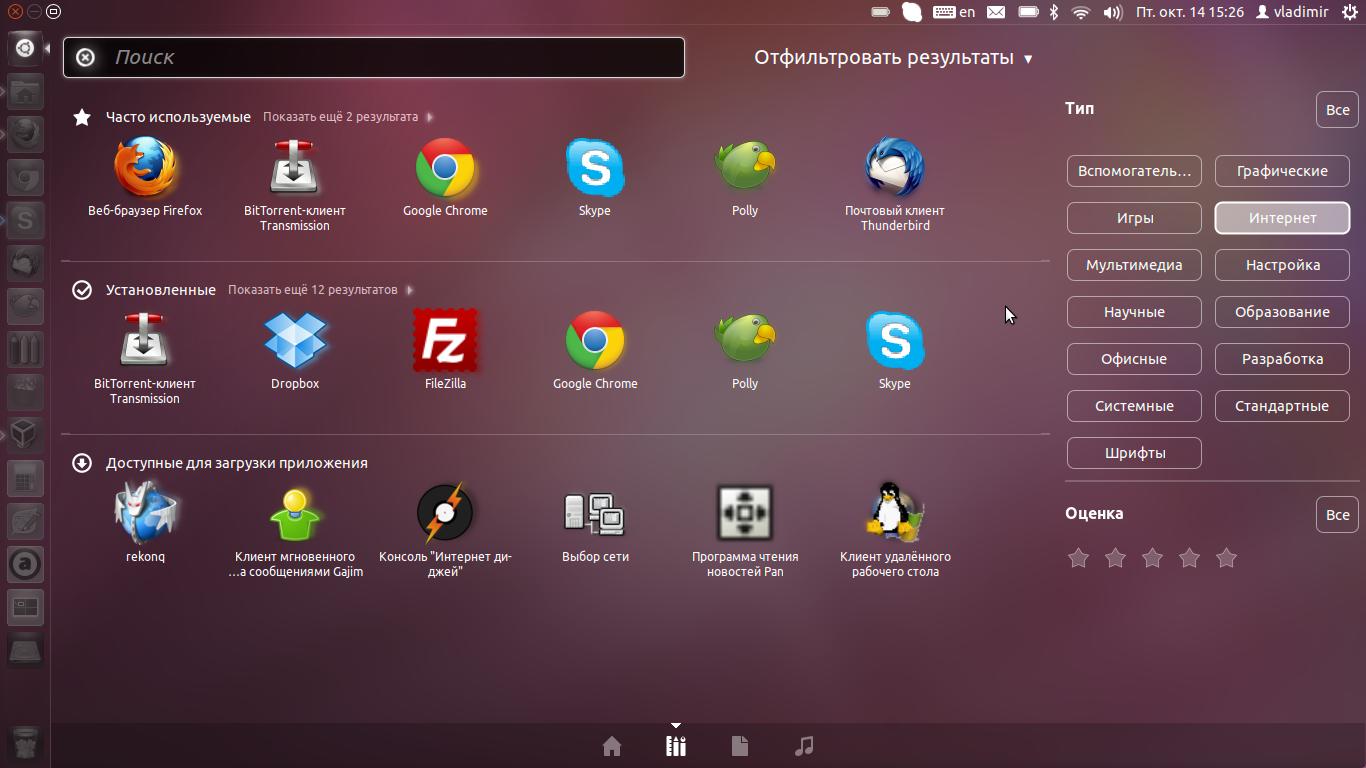The width and height of the screenshot is (1366, 768).
Task: Launch Skype from Установленные row
Action: click(x=895, y=351)
